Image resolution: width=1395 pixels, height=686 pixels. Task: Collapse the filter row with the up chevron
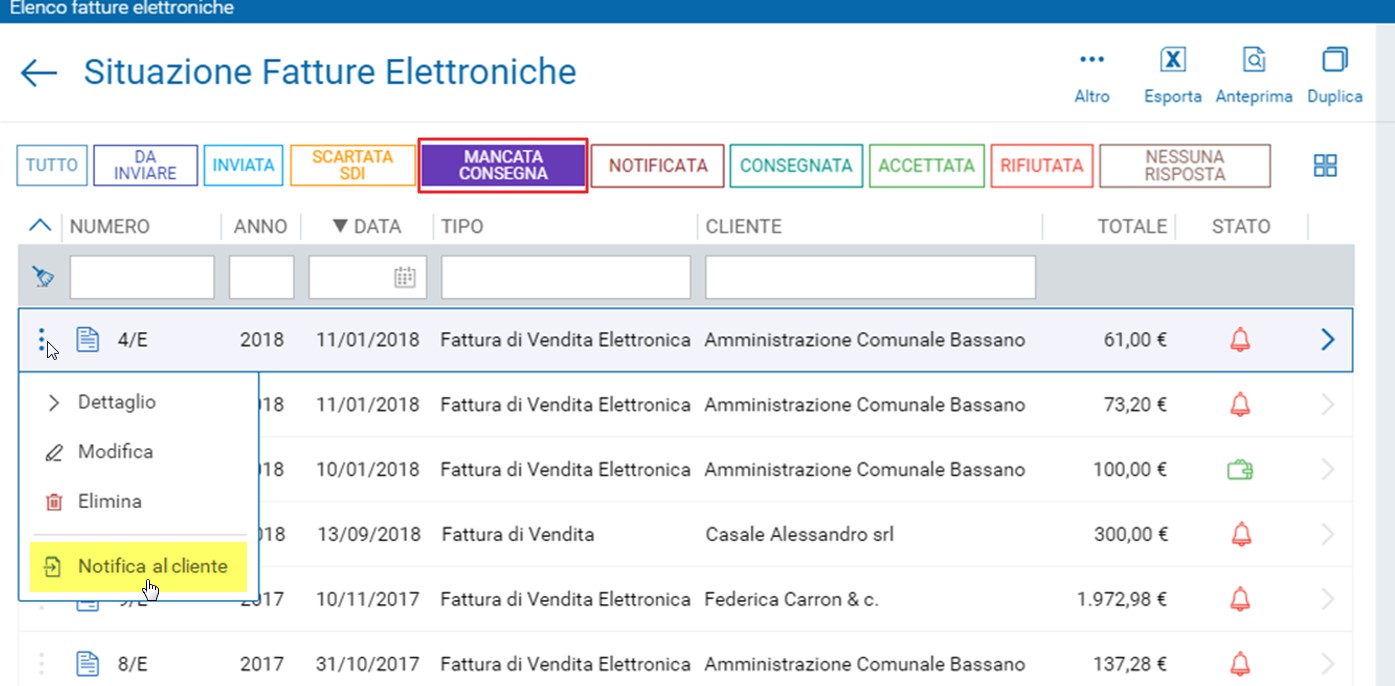pos(39,226)
